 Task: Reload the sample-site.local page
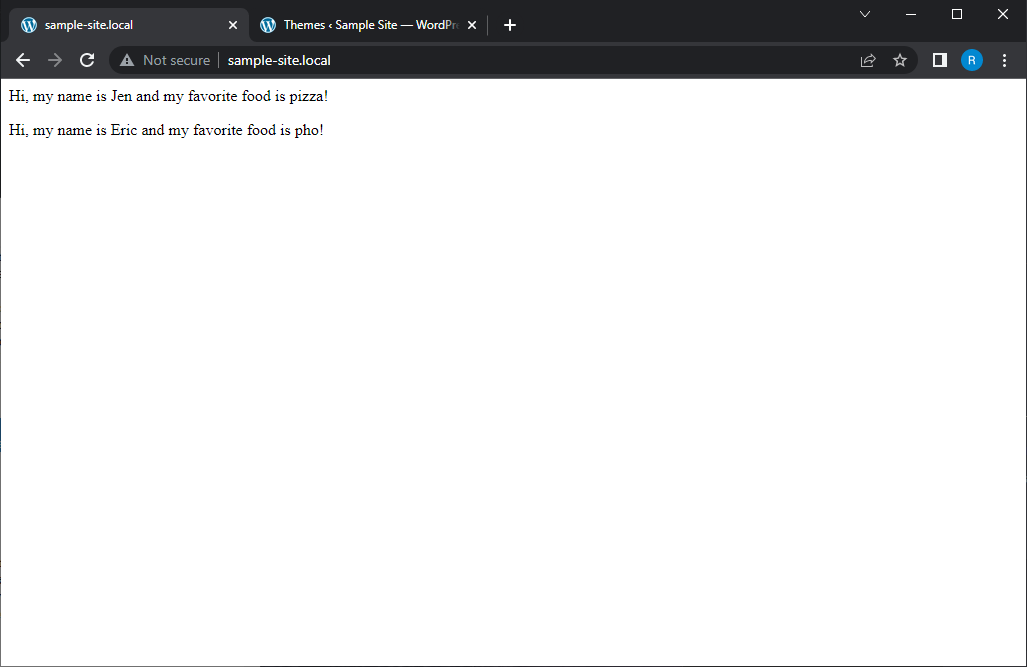[x=87, y=60]
